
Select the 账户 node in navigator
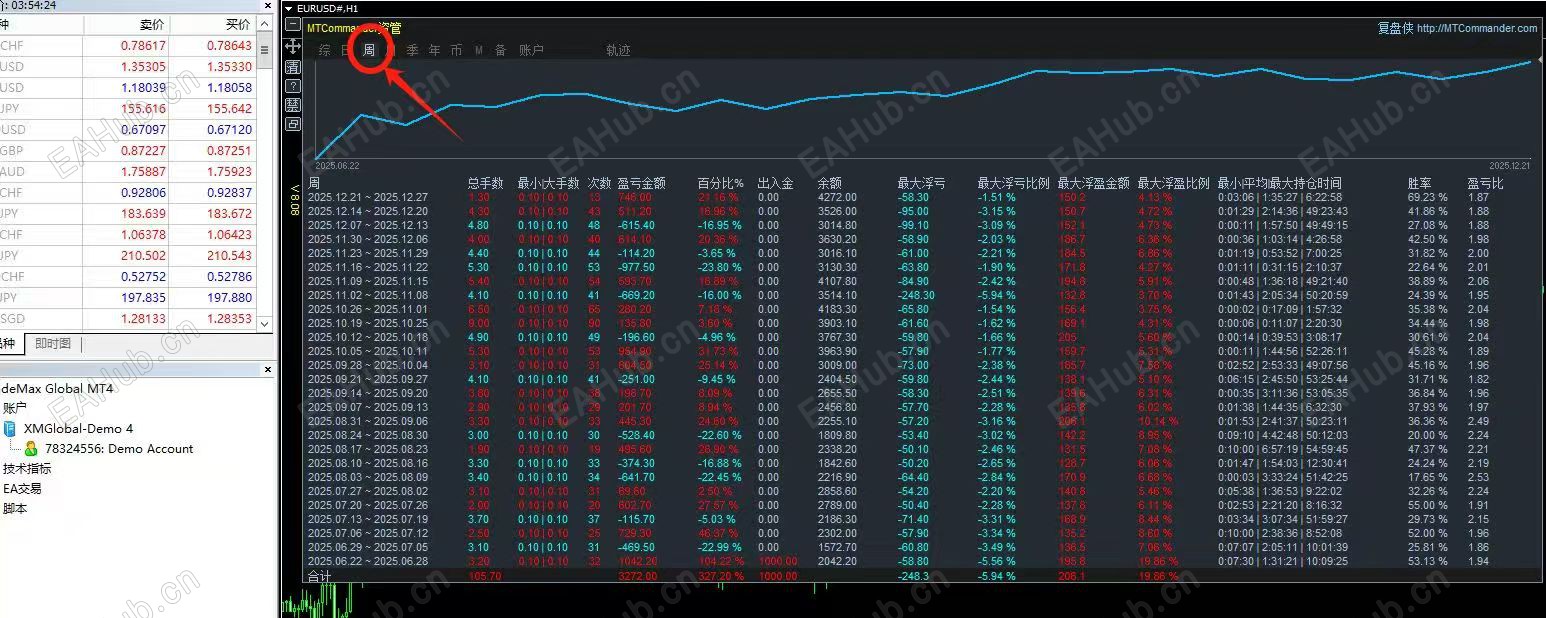click(x=14, y=408)
